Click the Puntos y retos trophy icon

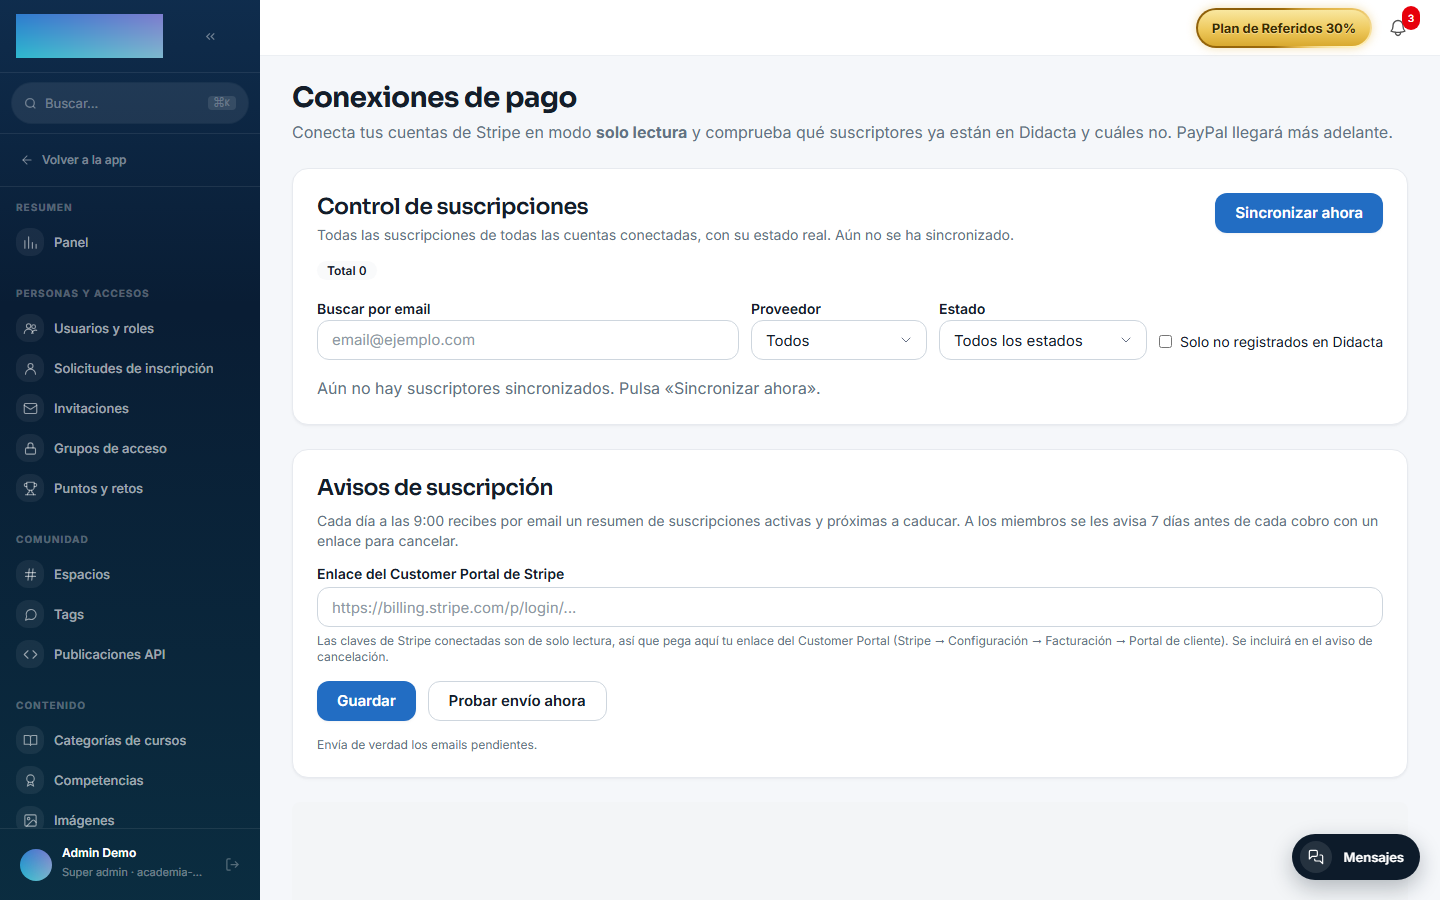pyautogui.click(x=31, y=489)
